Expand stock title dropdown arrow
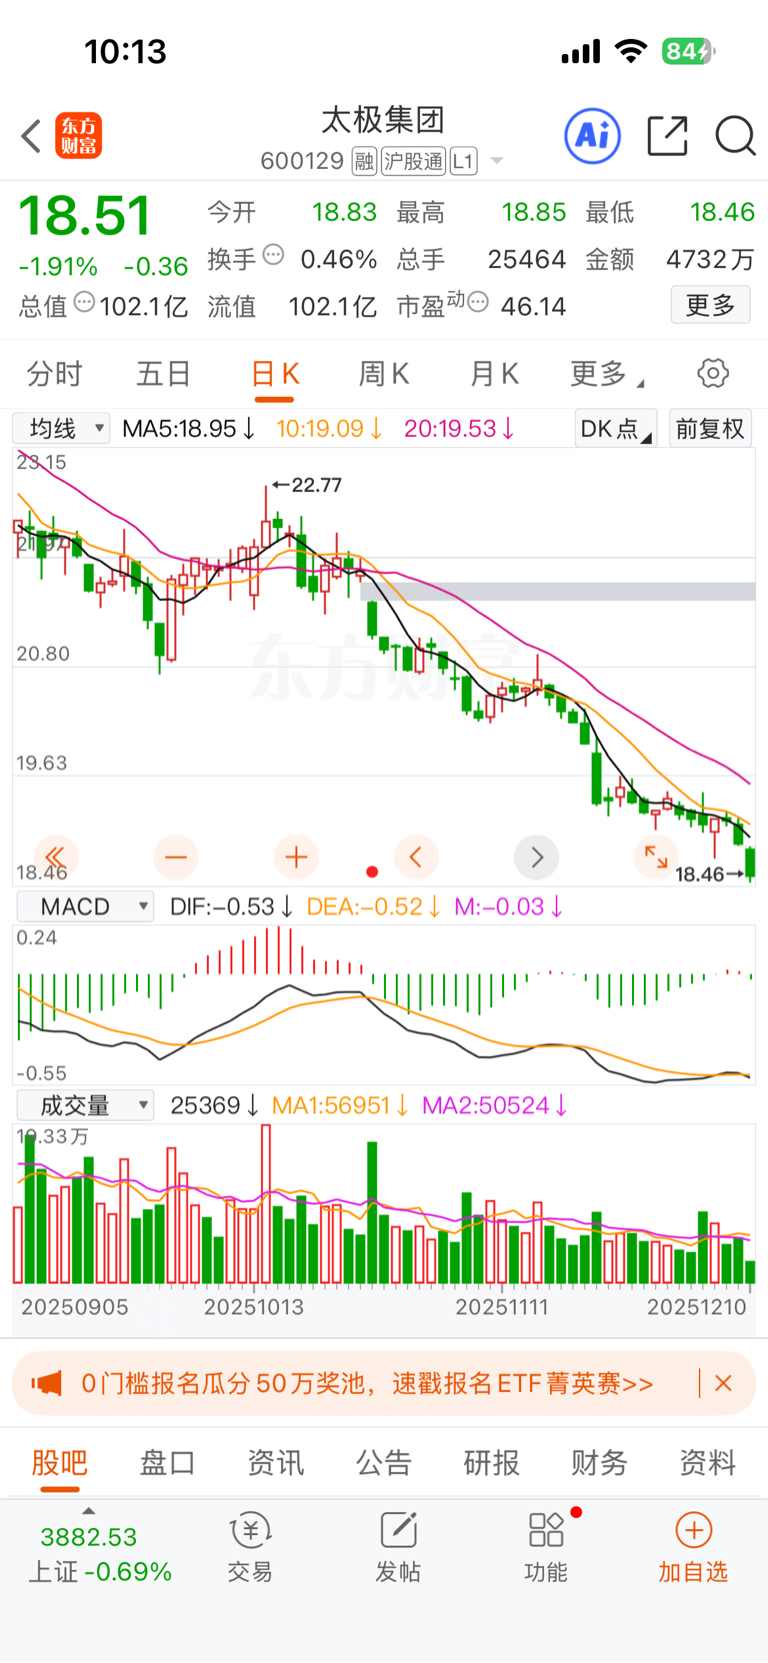Screen dimensions: 768x1663 point(497,161)
